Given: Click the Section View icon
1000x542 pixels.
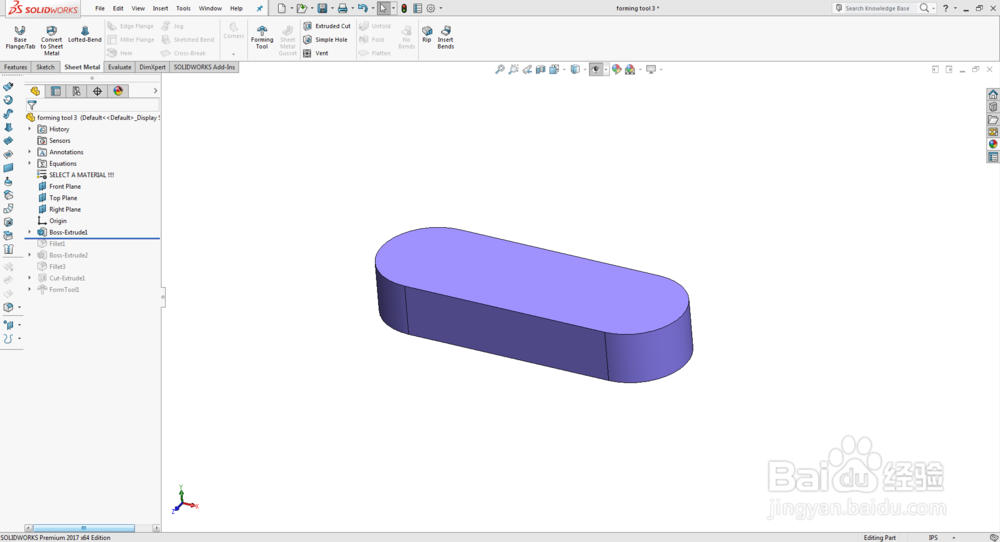Looking at the screenshot, I should [x=540, y=70].
